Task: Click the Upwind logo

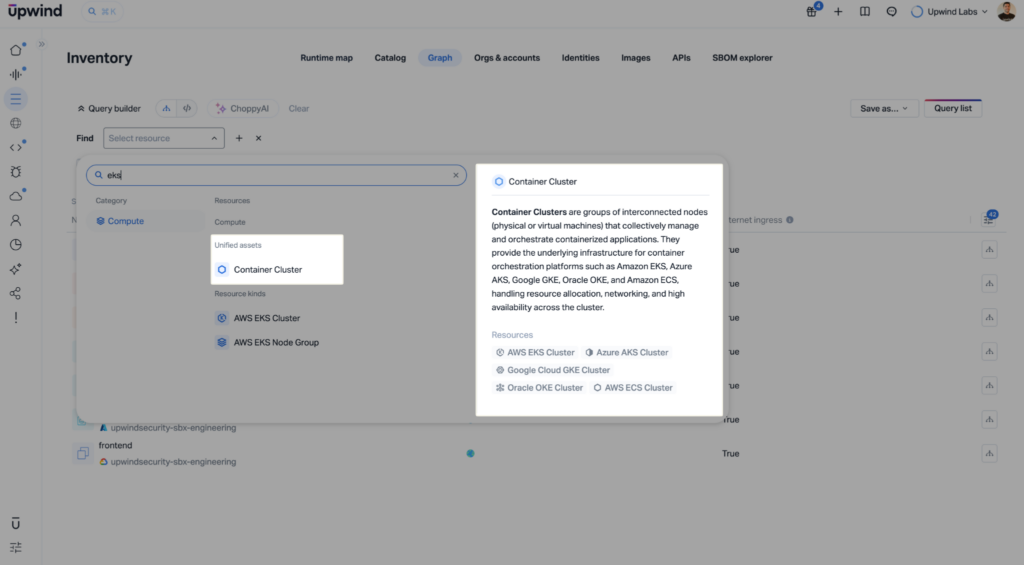Action: [35, 11]
